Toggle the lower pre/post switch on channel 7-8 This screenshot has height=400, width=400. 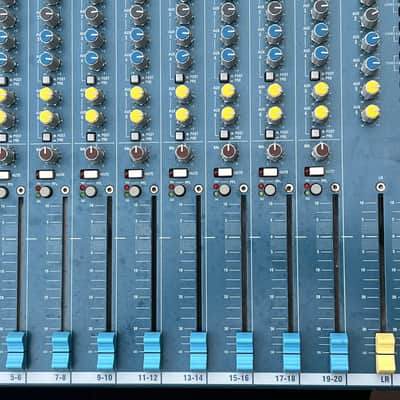[47, 137]
